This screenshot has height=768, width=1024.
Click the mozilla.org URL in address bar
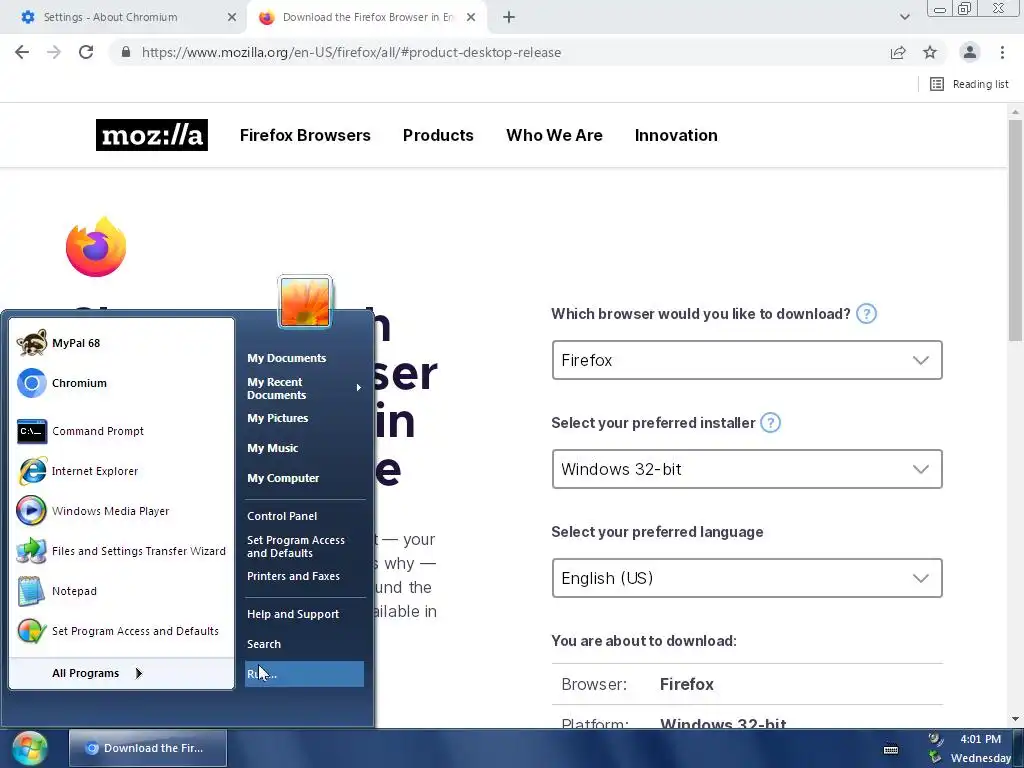click(x=351, y=52)
